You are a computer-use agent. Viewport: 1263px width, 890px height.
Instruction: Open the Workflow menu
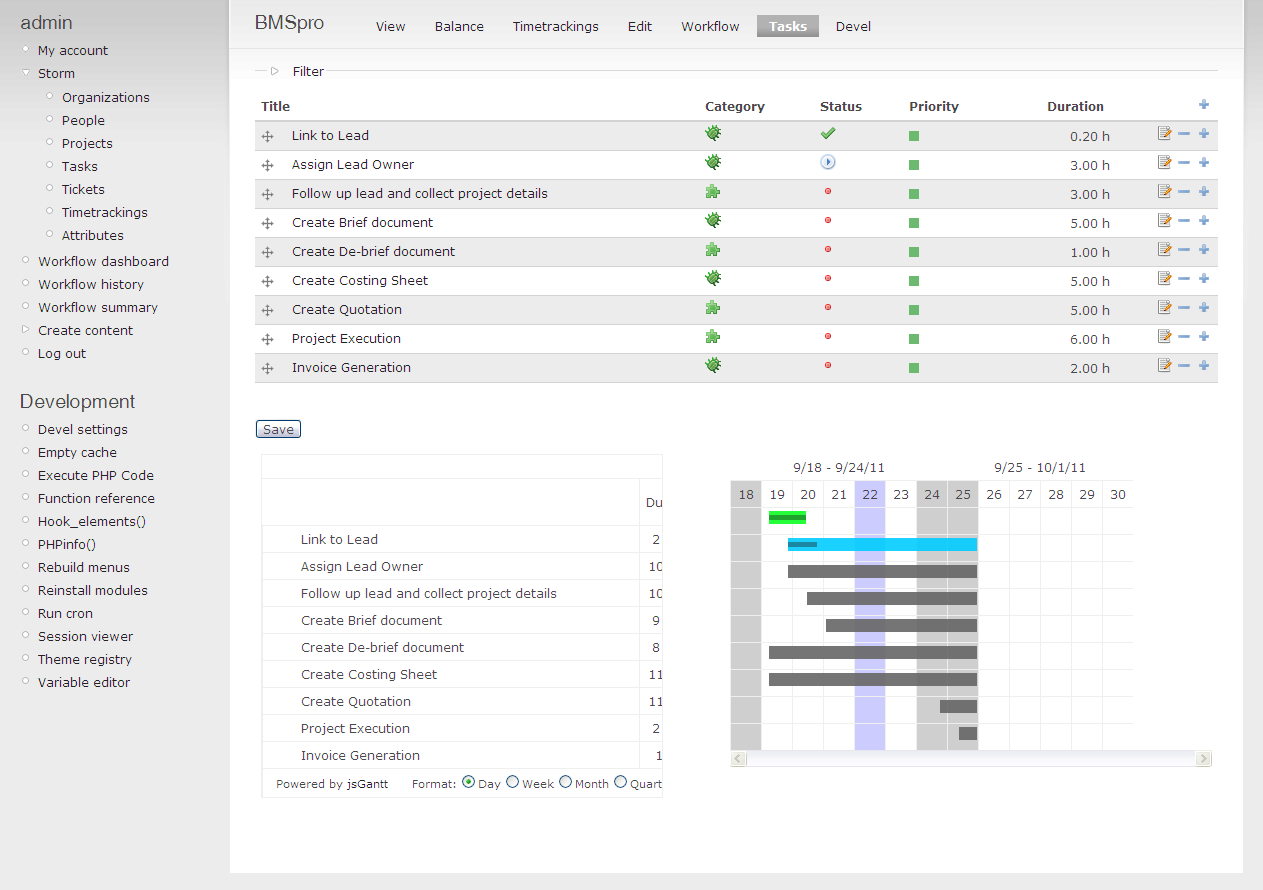pos(710,26)
